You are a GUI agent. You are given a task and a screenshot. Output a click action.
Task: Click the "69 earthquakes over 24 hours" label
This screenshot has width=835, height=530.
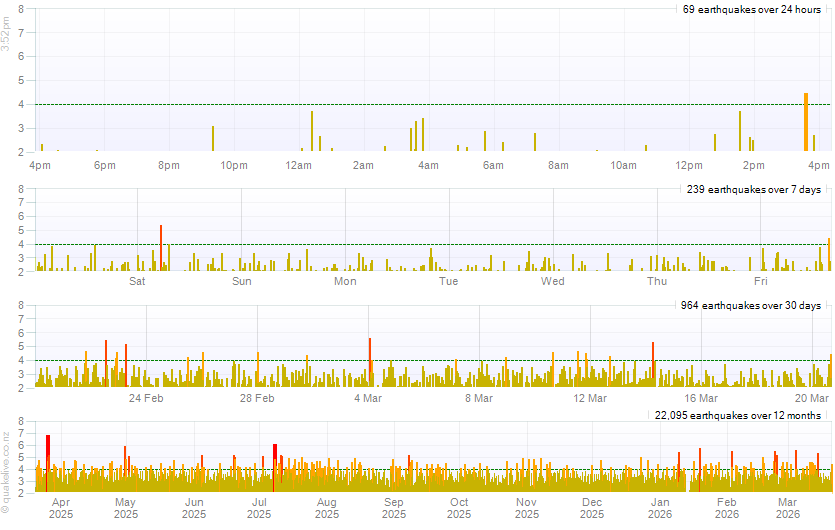752,9
